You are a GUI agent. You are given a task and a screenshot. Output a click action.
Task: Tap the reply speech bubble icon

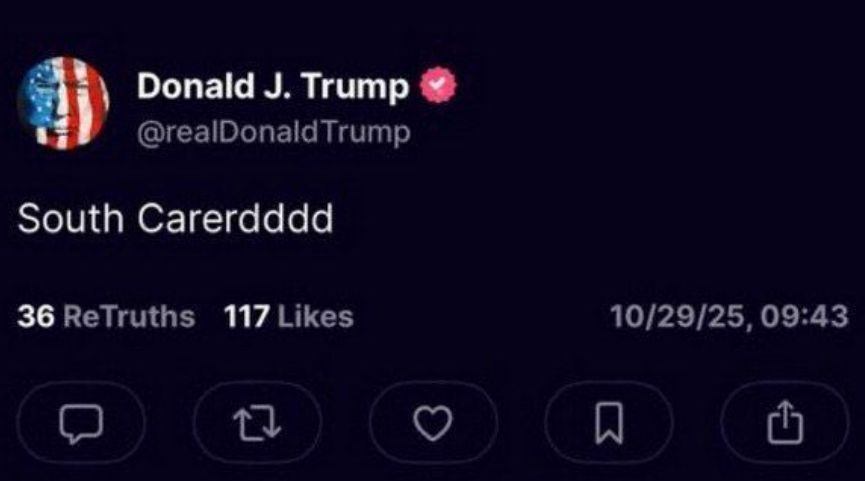[81, 423]
